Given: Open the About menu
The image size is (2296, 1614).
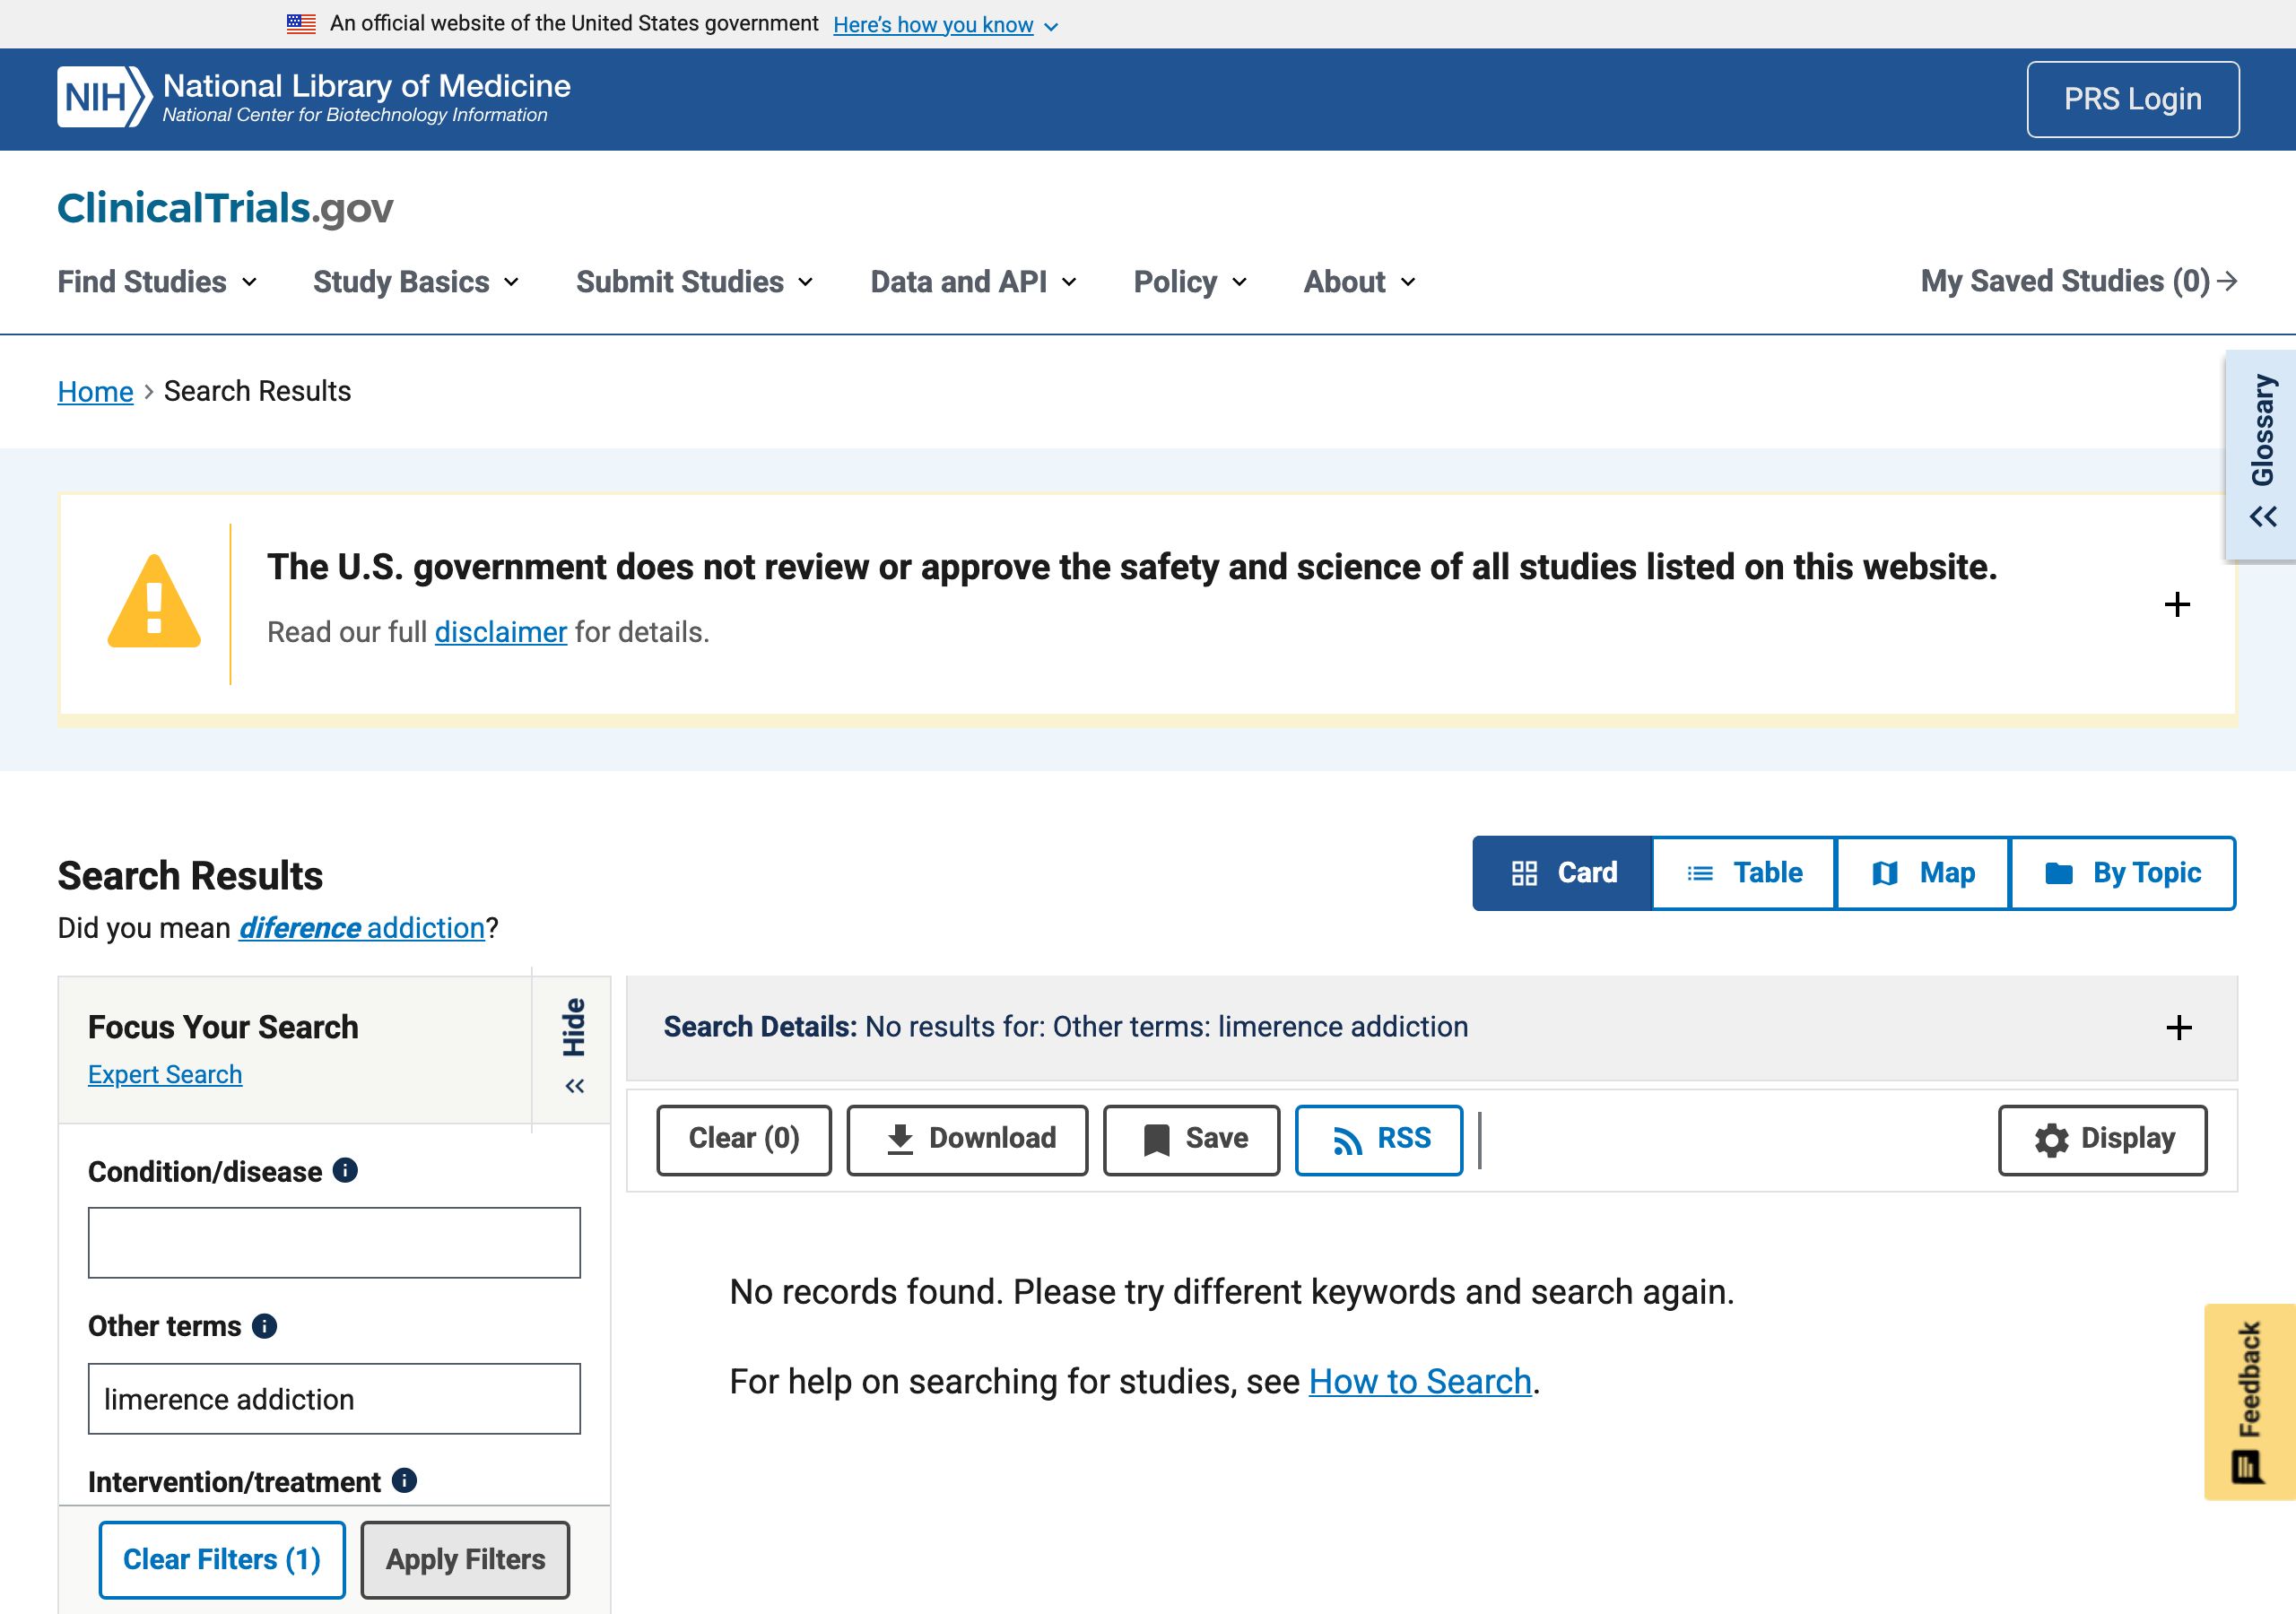Looking at the screenshot, I should (1359, 282).
